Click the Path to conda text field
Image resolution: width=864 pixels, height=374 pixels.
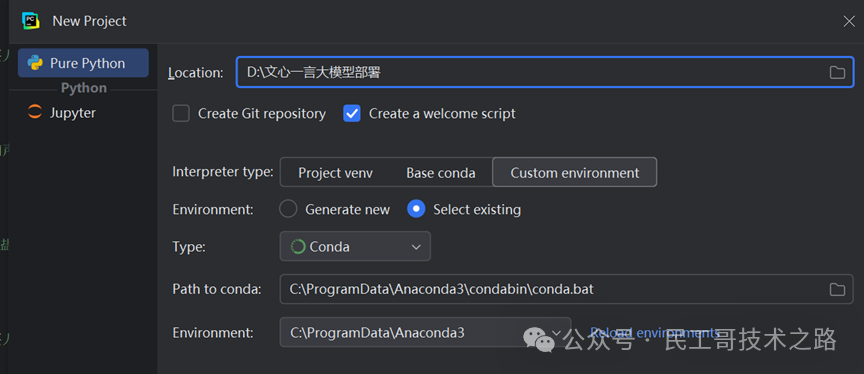click(566, 289)
